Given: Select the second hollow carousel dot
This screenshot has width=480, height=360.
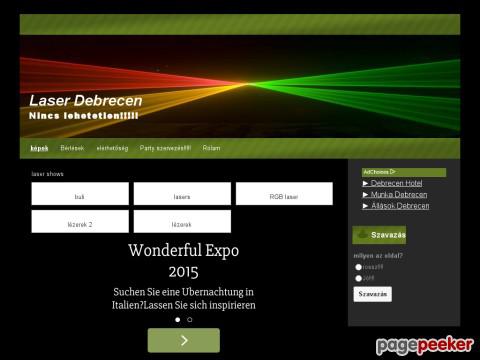Looking at the screenshot, I should click(190, 320).
